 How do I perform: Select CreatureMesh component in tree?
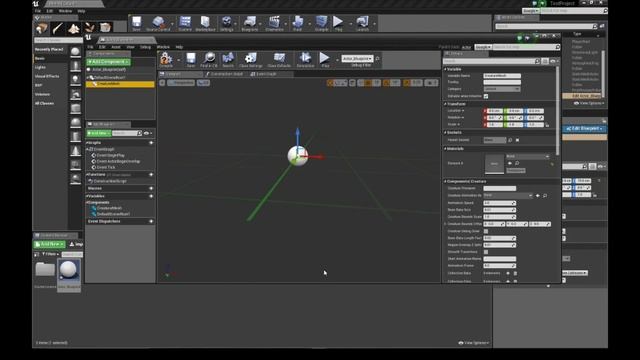click(x=120, y=84)
